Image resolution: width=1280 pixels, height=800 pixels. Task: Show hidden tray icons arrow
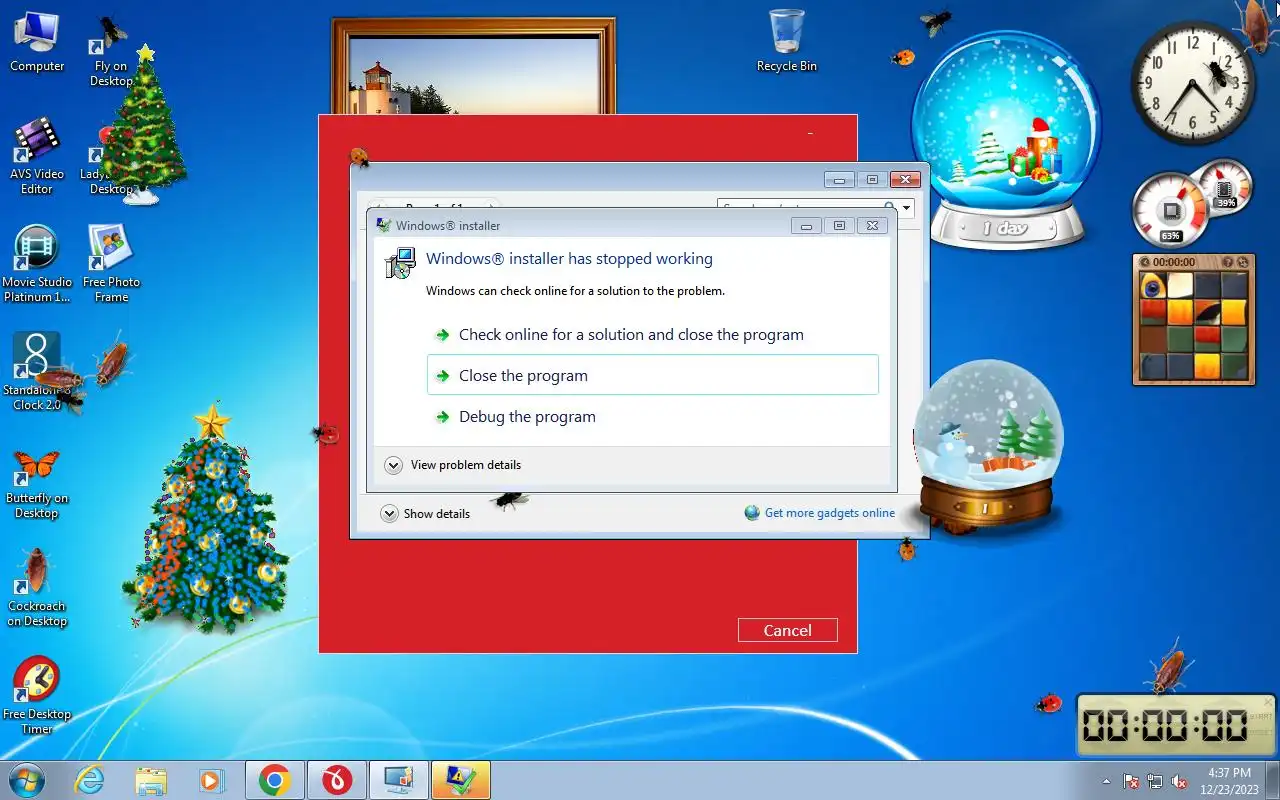1106,781
